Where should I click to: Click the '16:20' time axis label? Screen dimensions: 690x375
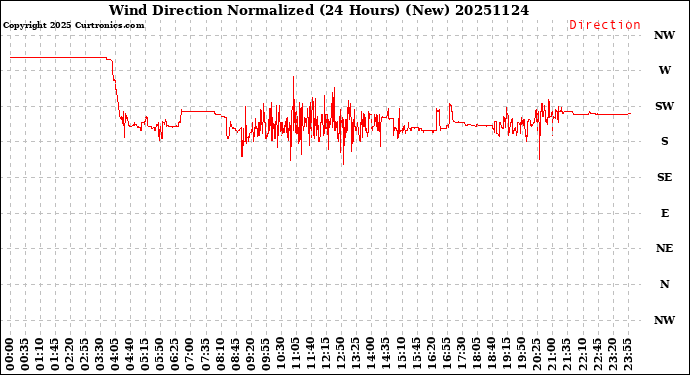pos(431,355)
